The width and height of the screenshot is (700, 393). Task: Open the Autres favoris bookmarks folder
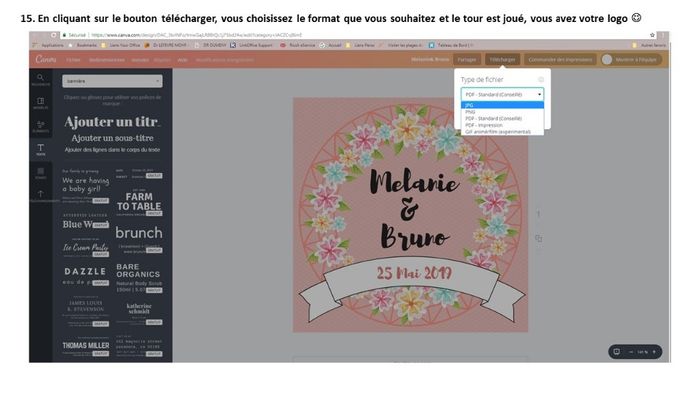pos(649,45)
